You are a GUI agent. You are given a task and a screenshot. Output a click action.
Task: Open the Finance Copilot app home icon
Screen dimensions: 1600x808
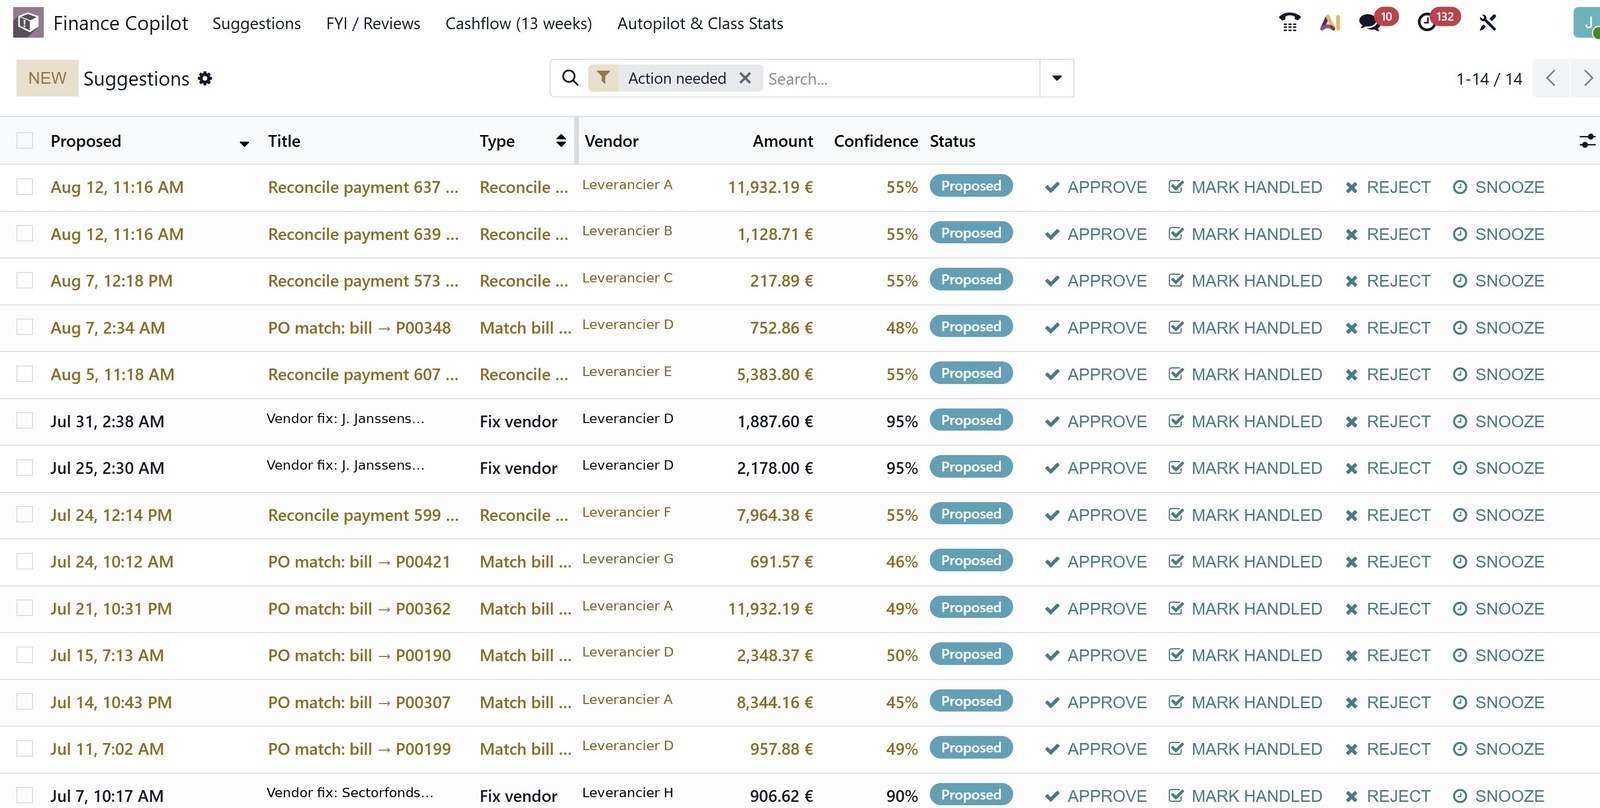(x=28, y=22)
